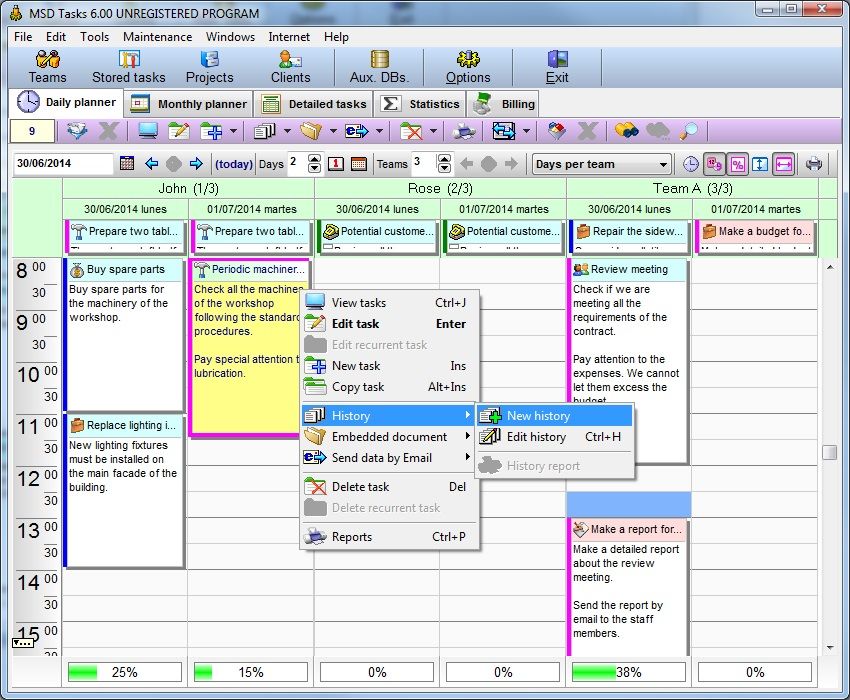Increase the Days value with up arrow
The width and height of the screenshot is (850, 700).
(314, 159)
